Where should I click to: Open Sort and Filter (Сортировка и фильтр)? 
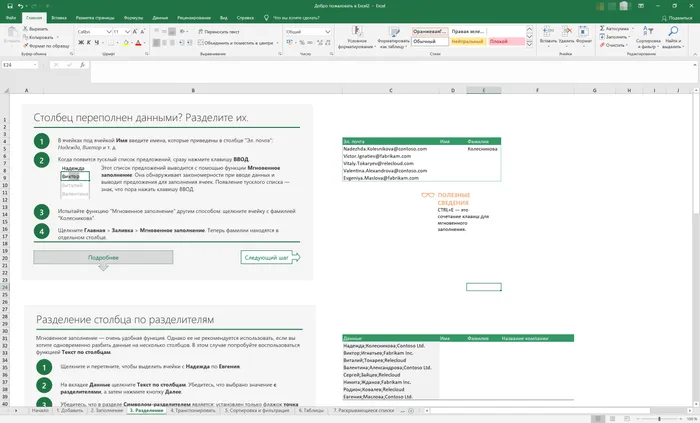coord(648,37)
